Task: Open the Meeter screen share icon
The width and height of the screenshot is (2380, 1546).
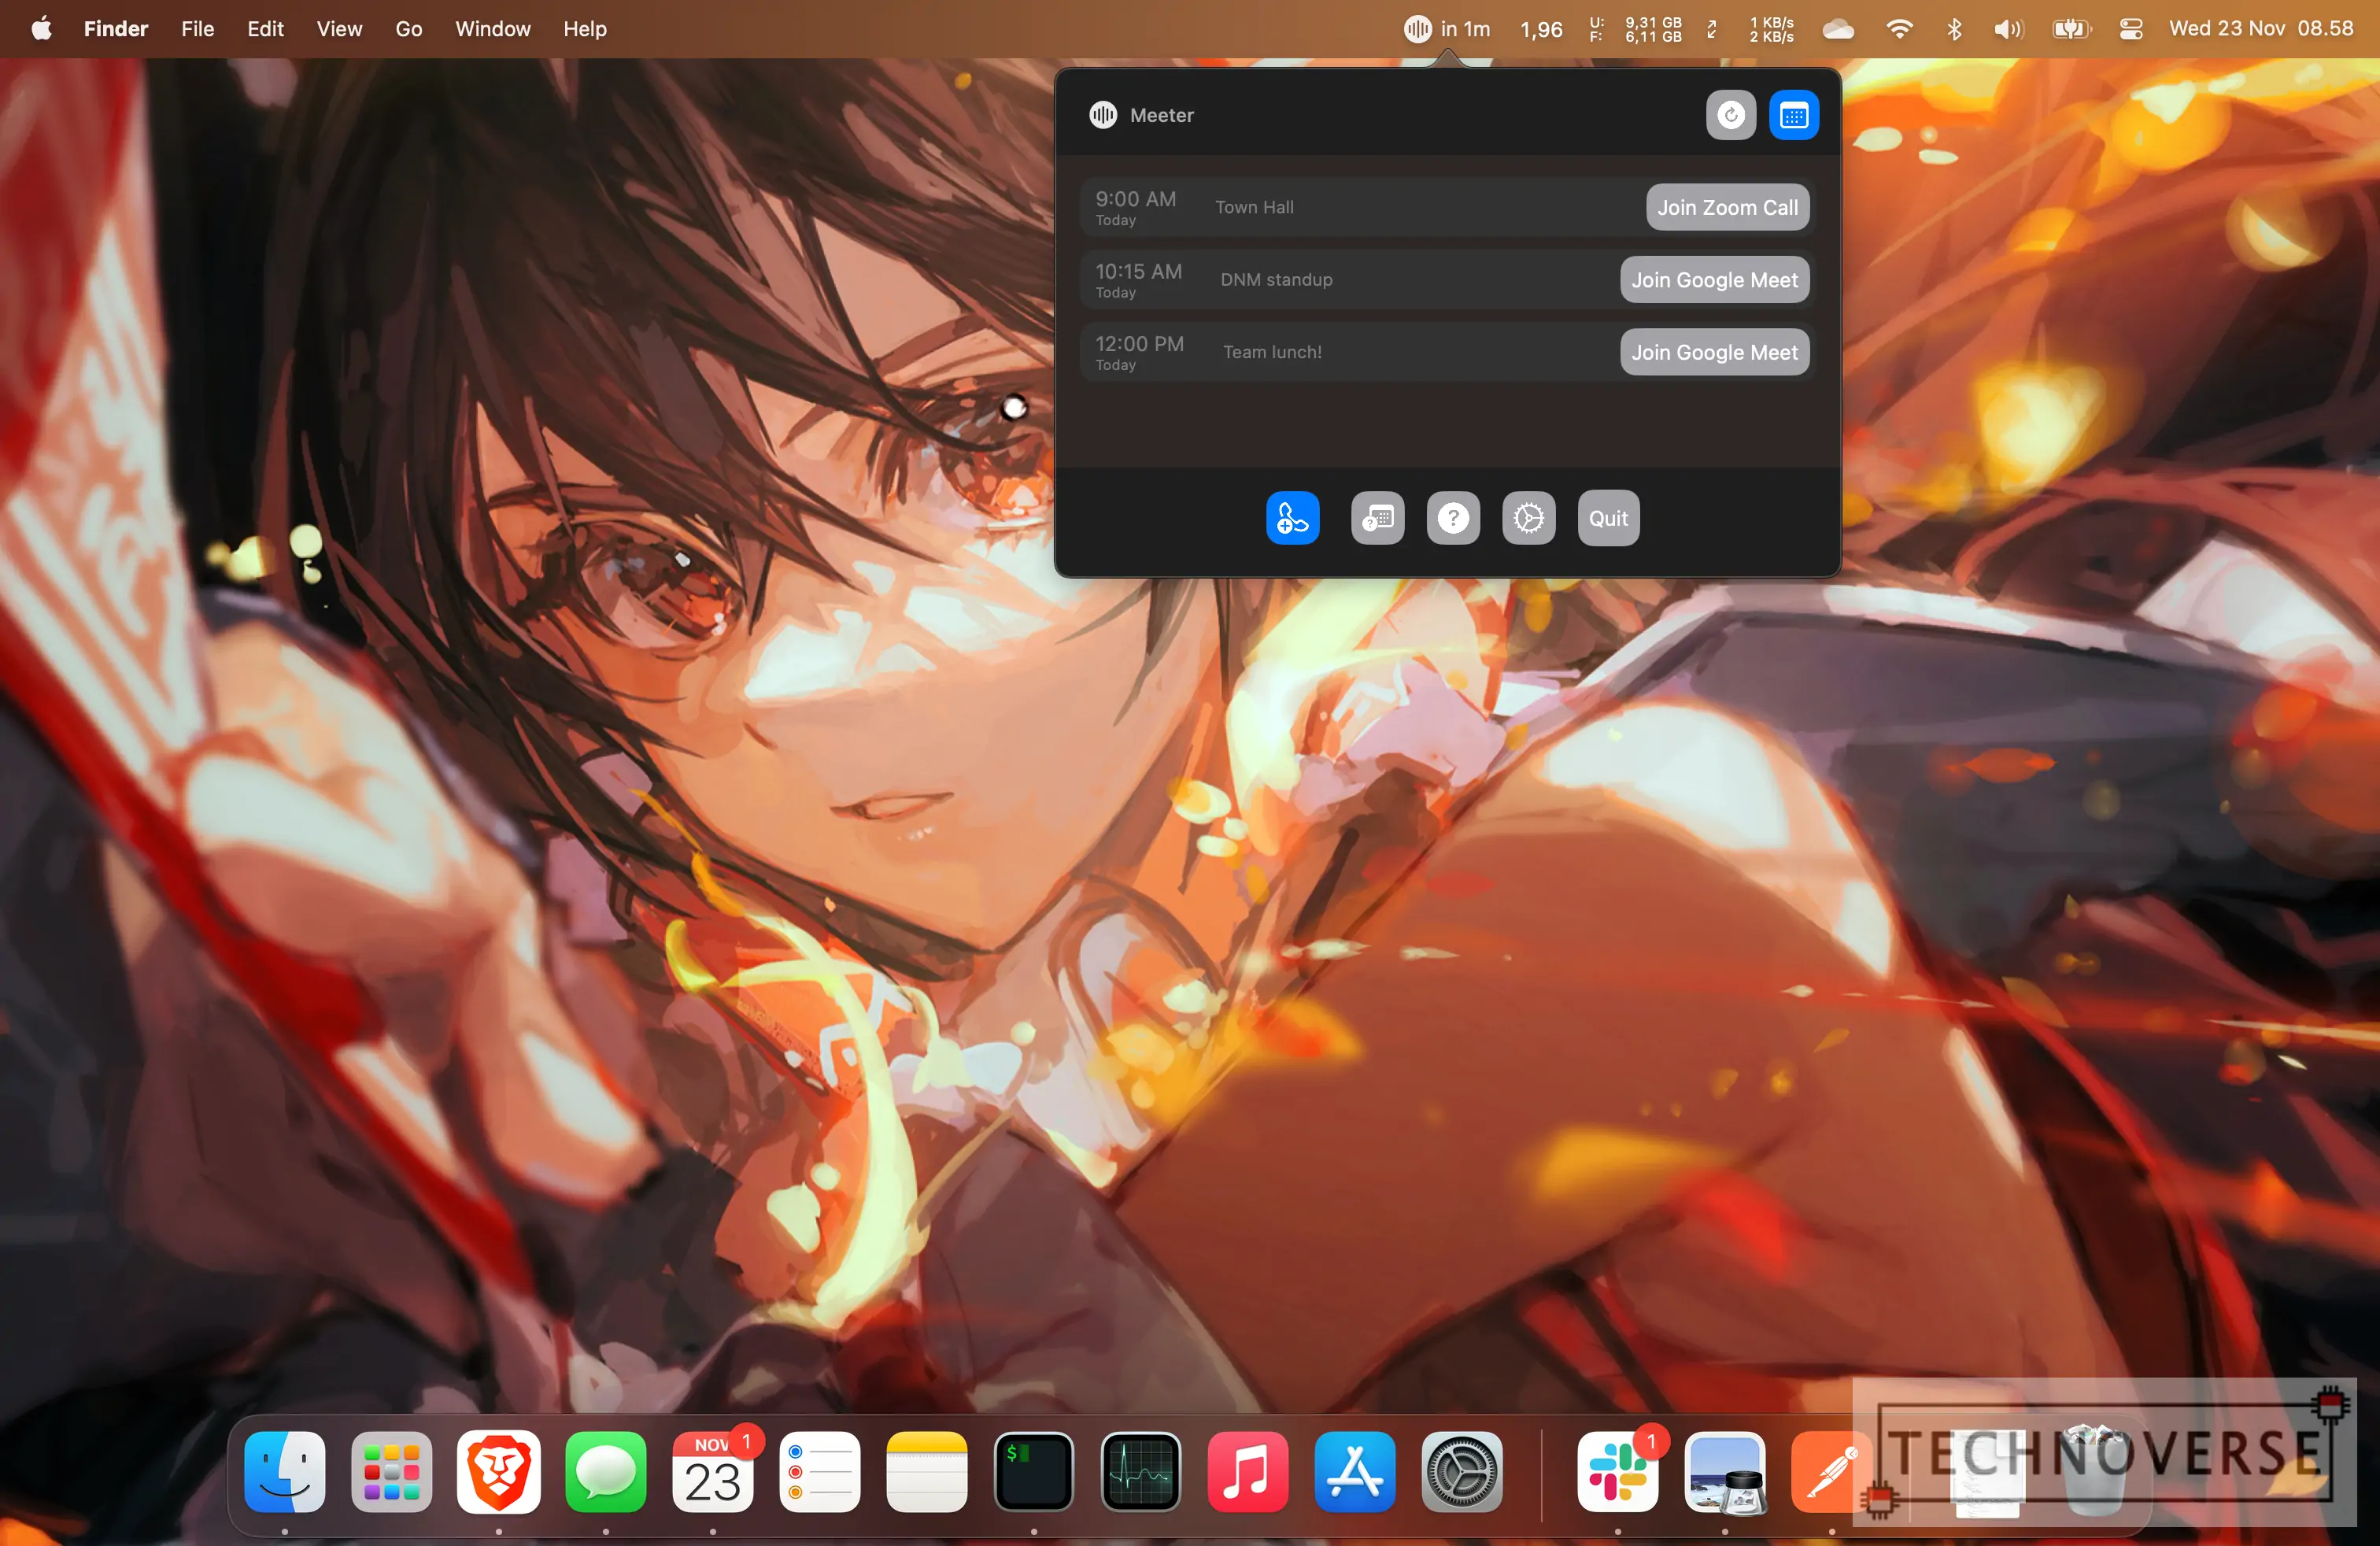Action: pos(1377,517)
